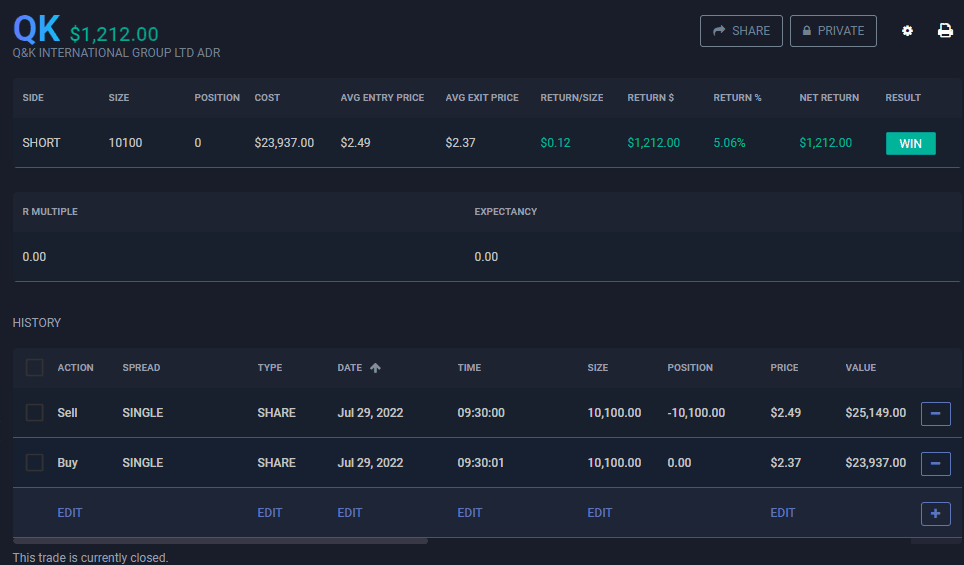
Task: Click EDIT under the Action column
Action: [x=70, y=513]
